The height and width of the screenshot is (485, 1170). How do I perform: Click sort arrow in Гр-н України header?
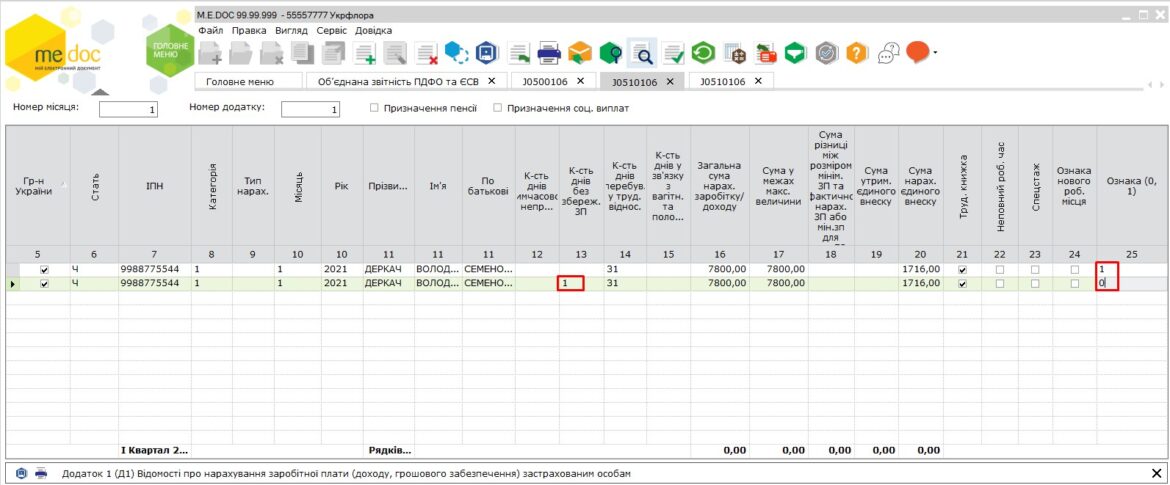63,185
